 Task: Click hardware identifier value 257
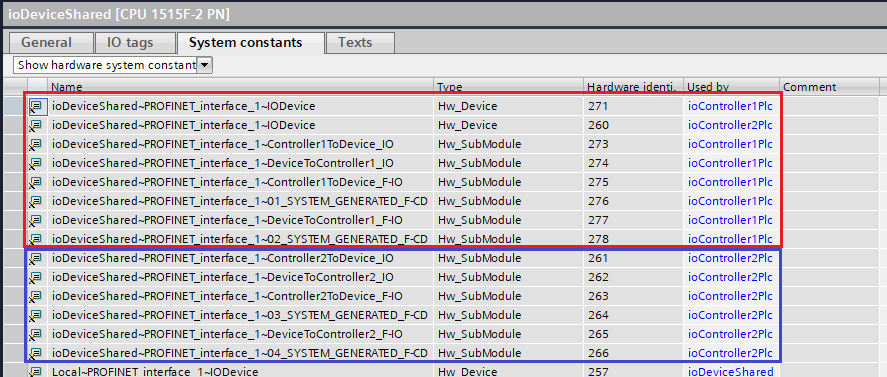click(598, 372)
